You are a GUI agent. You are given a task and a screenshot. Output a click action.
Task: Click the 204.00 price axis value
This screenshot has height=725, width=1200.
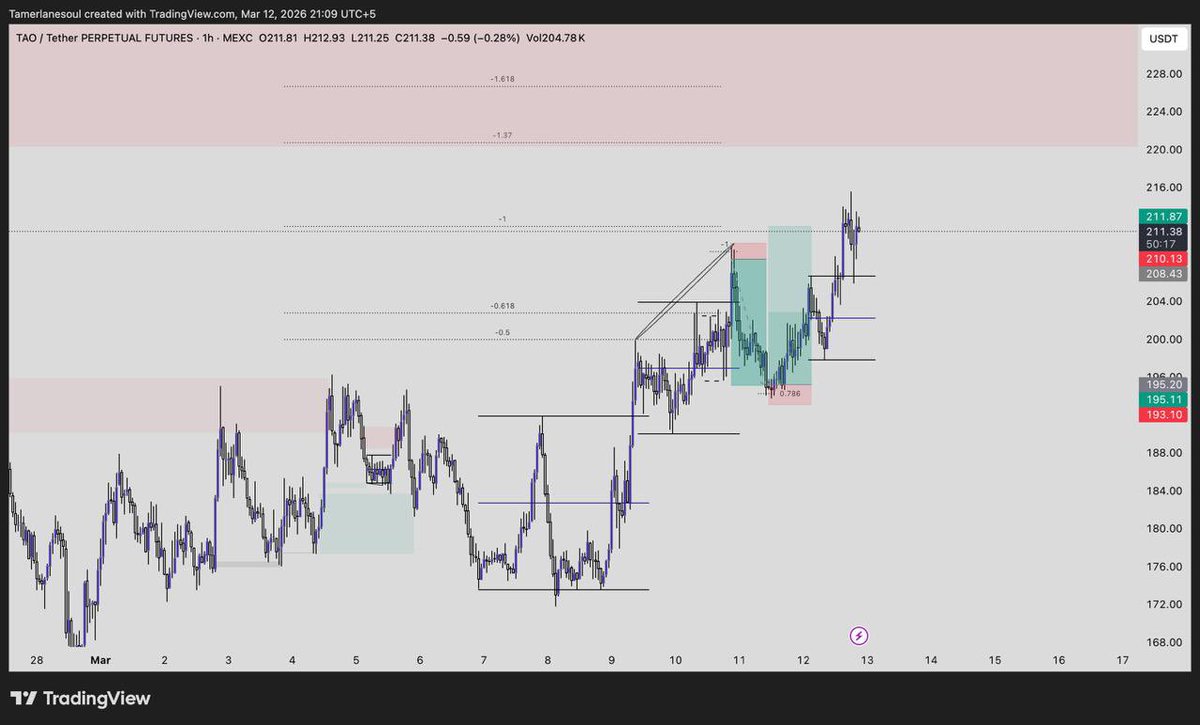tap(1165, 301)
